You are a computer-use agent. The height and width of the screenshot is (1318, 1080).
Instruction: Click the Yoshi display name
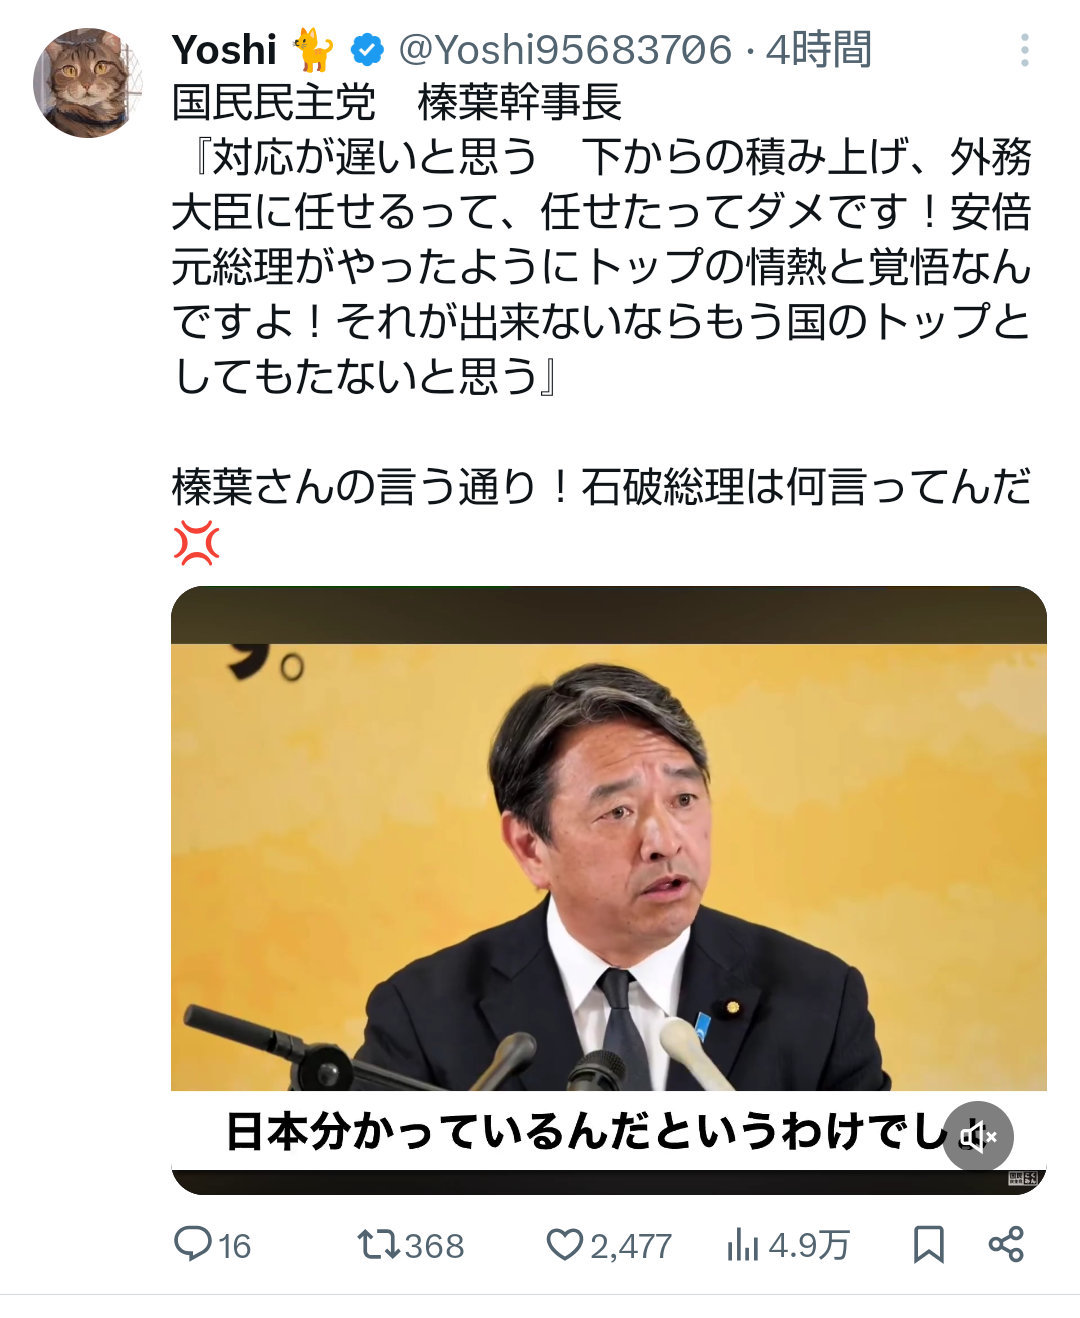pyautogui.click(x=224, y=49)
